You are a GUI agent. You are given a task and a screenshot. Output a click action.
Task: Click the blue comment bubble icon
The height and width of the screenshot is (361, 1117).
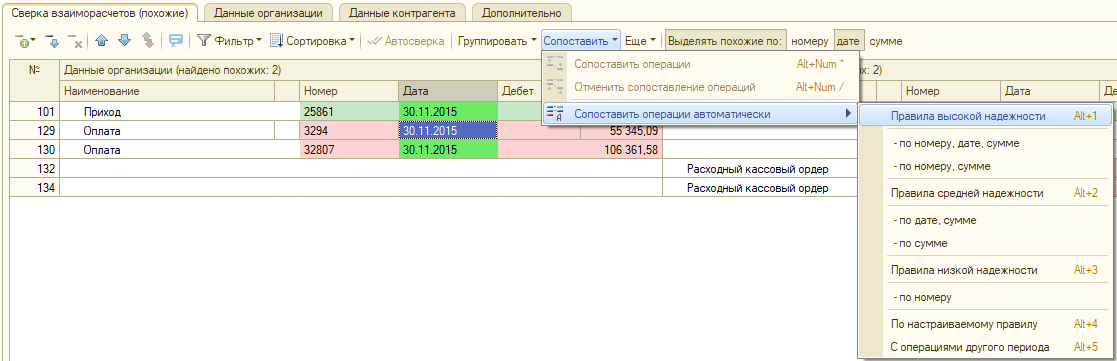pyautogui.click(x=175, y=41)
